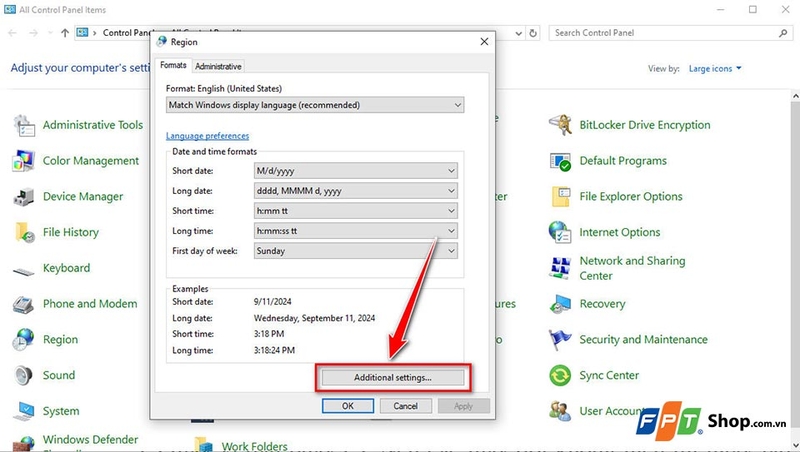Open BitLocker Drive Encryption icon
This screenshot has height=452, width=800.
pos(561,125)
